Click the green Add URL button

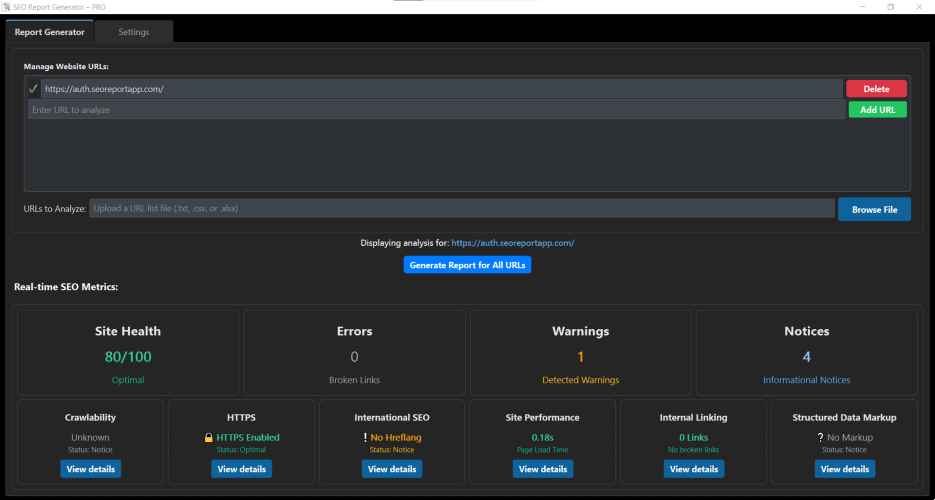(877, 110)
